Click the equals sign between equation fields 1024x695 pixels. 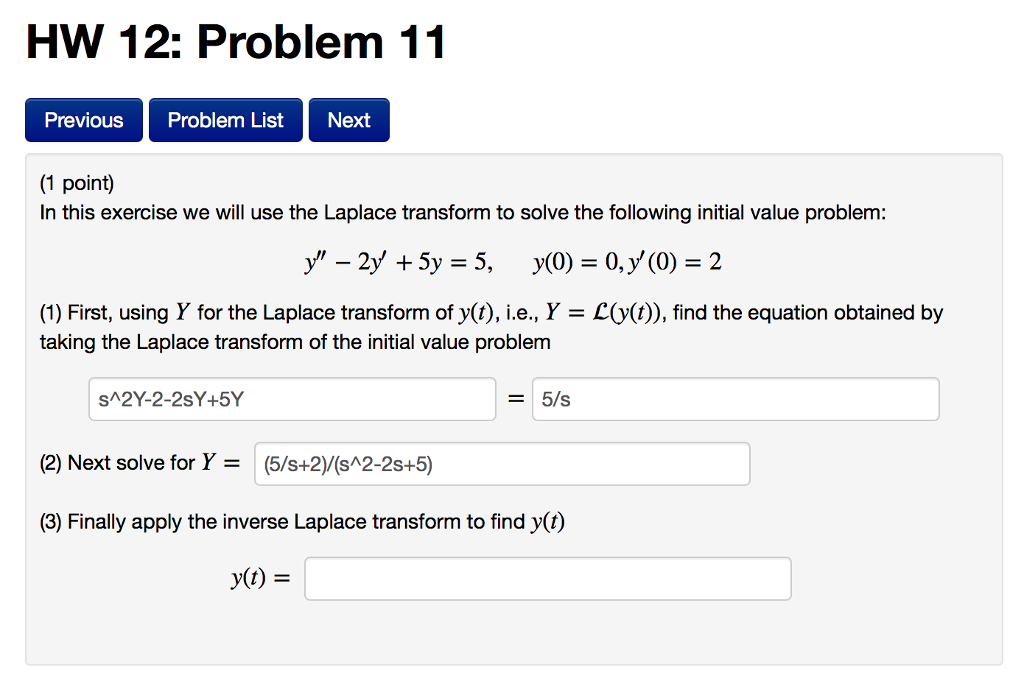(x=516, y=398)
